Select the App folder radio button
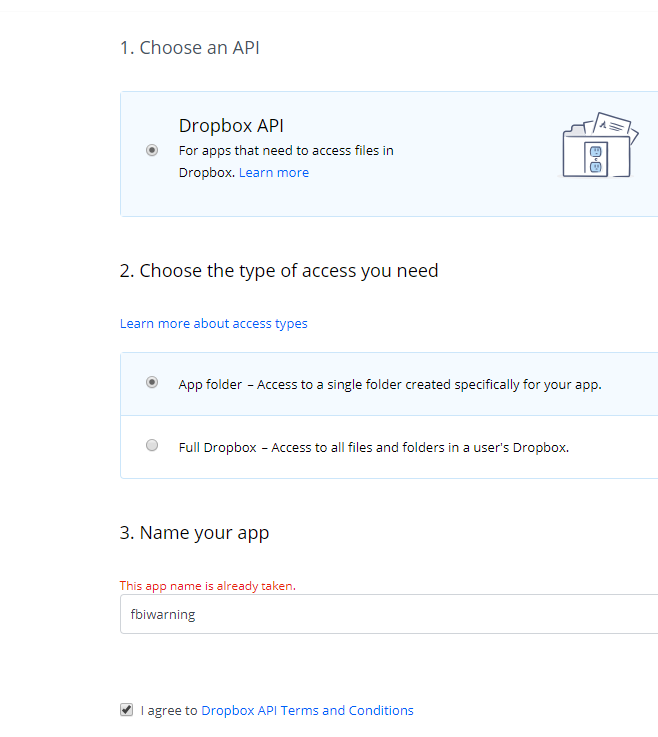658x737 pixels. coord(152,382)
